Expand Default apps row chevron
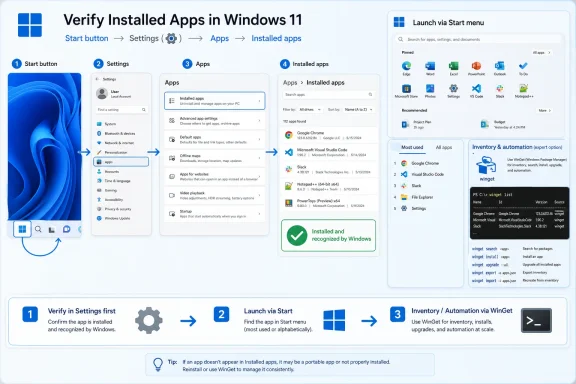The height and width of the screenshot is (384, 576). 259,139
